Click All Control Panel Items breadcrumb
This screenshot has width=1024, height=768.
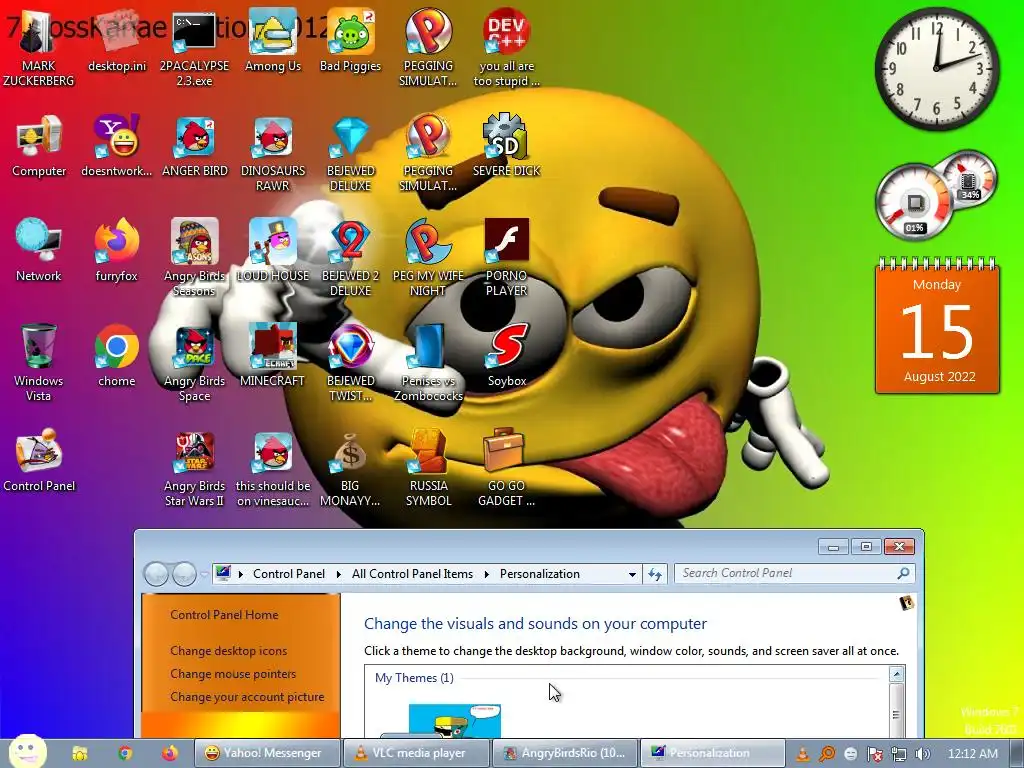412,574
